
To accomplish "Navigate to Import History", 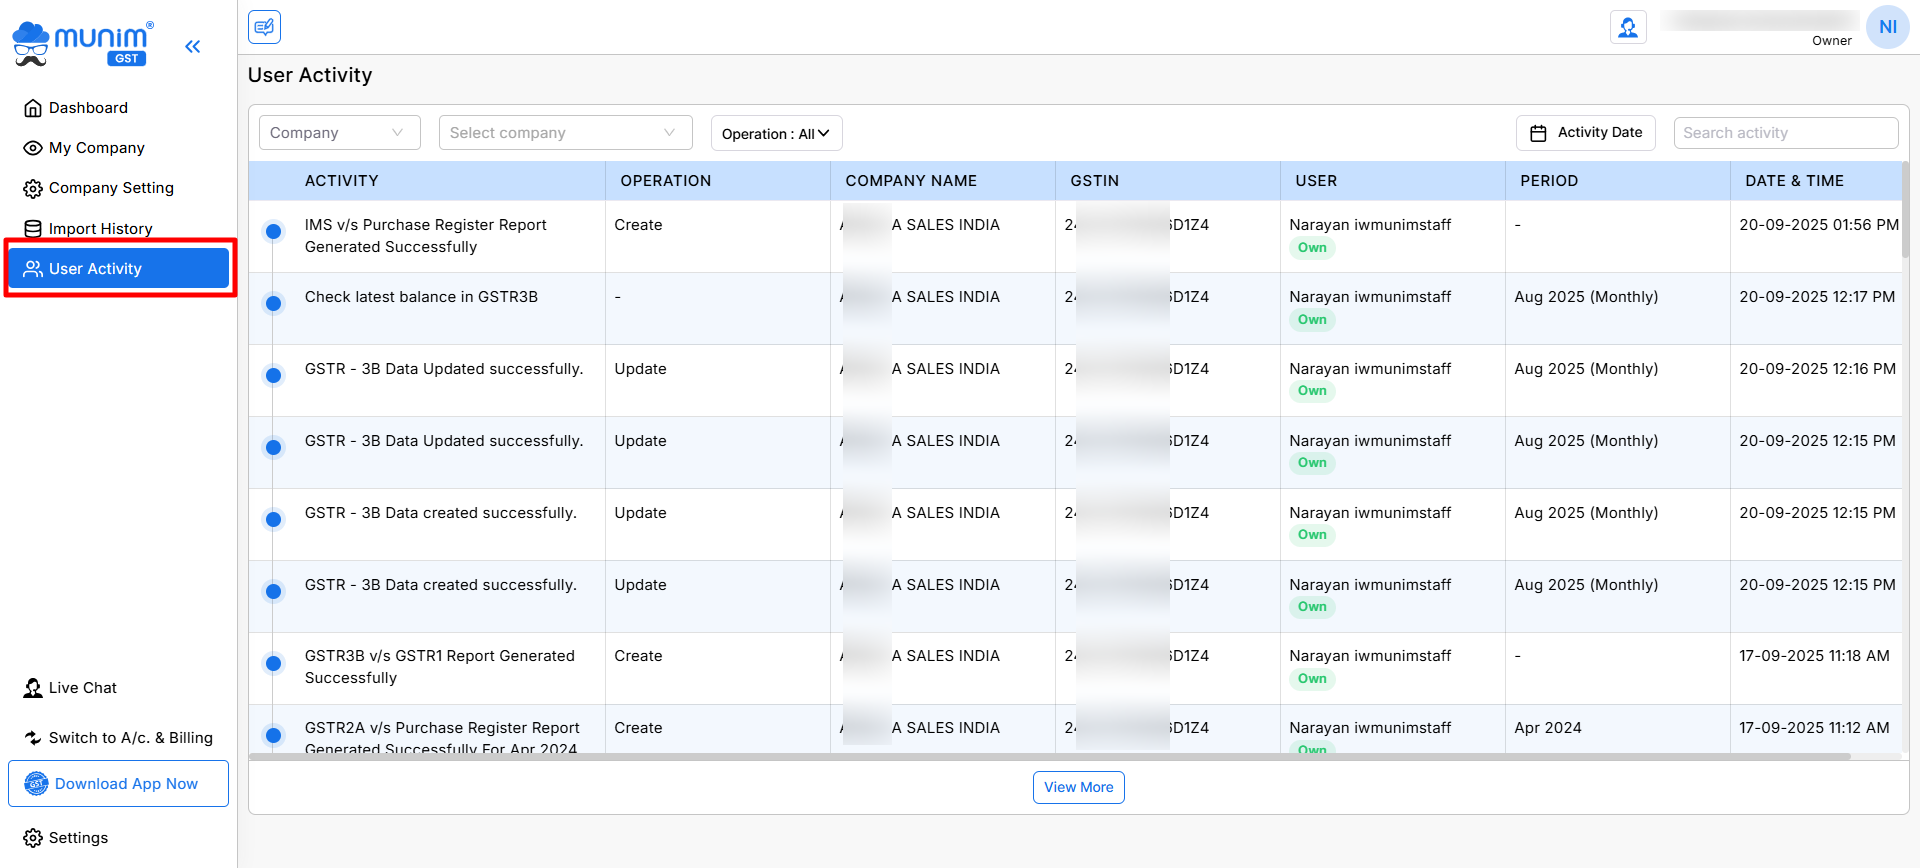I will coord(100,229).
